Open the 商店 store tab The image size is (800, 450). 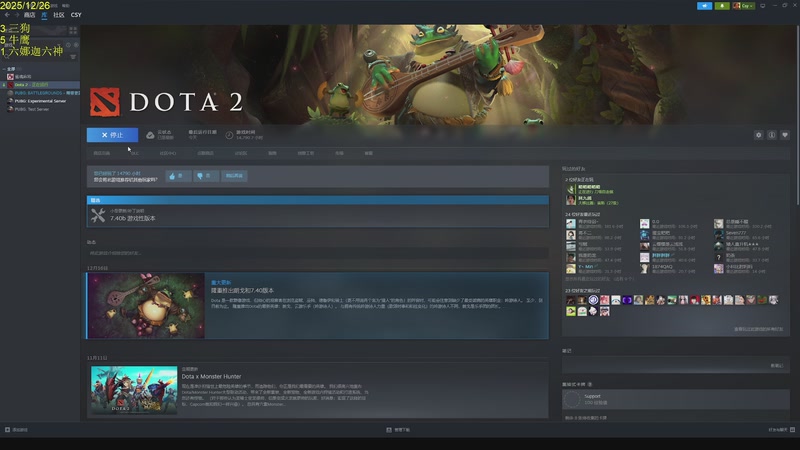29,15
